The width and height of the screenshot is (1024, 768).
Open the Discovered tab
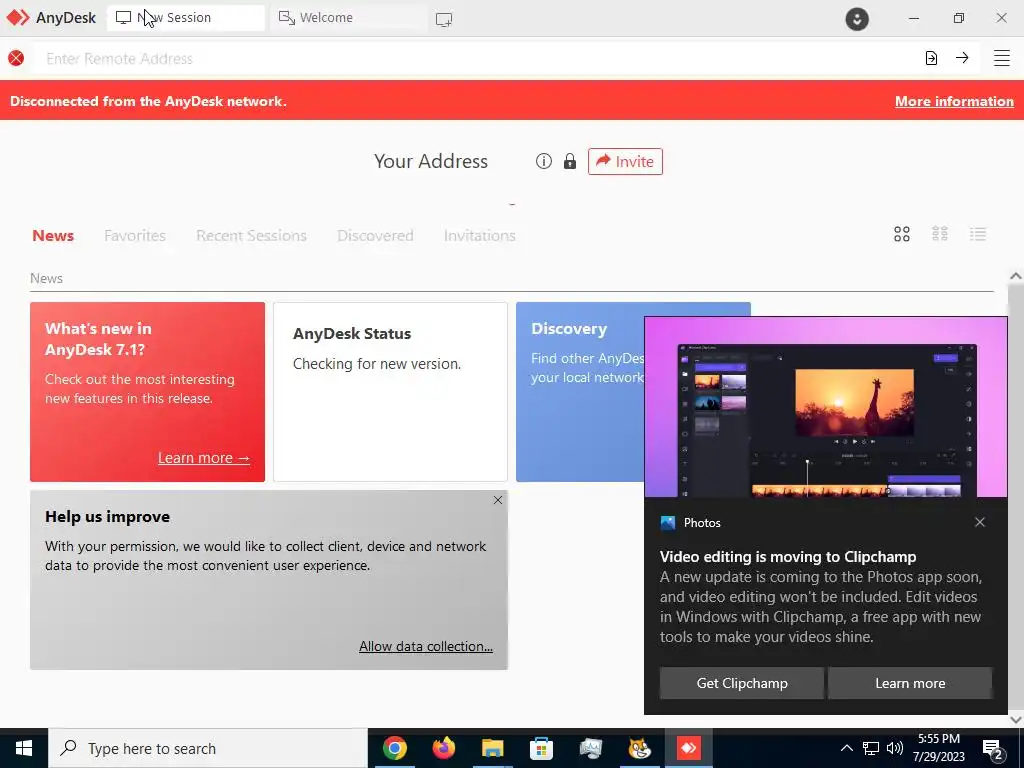(x=376, y=235)
